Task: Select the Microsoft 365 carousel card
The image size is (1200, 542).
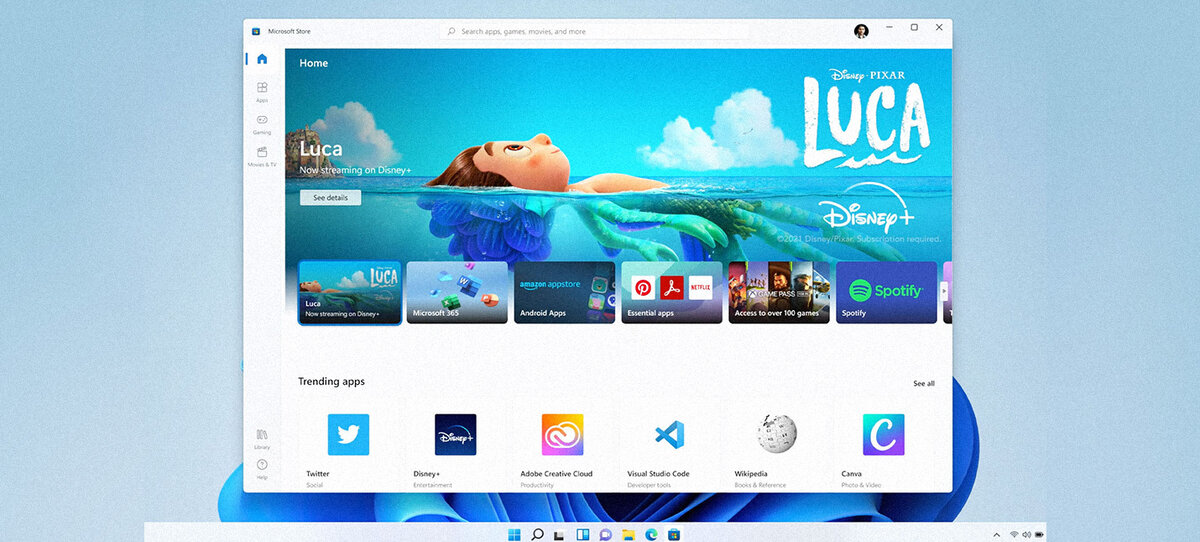Action: point(457,293)
